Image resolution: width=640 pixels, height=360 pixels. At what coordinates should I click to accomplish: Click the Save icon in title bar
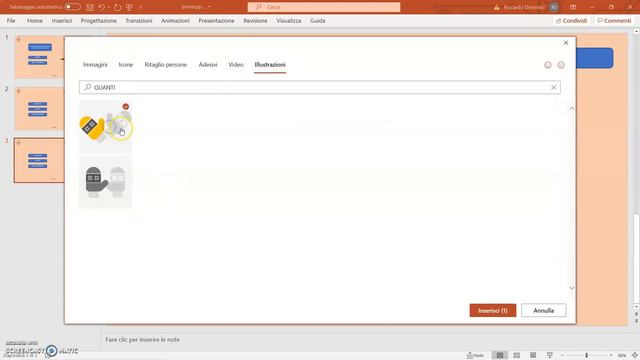tap(90, 7)
